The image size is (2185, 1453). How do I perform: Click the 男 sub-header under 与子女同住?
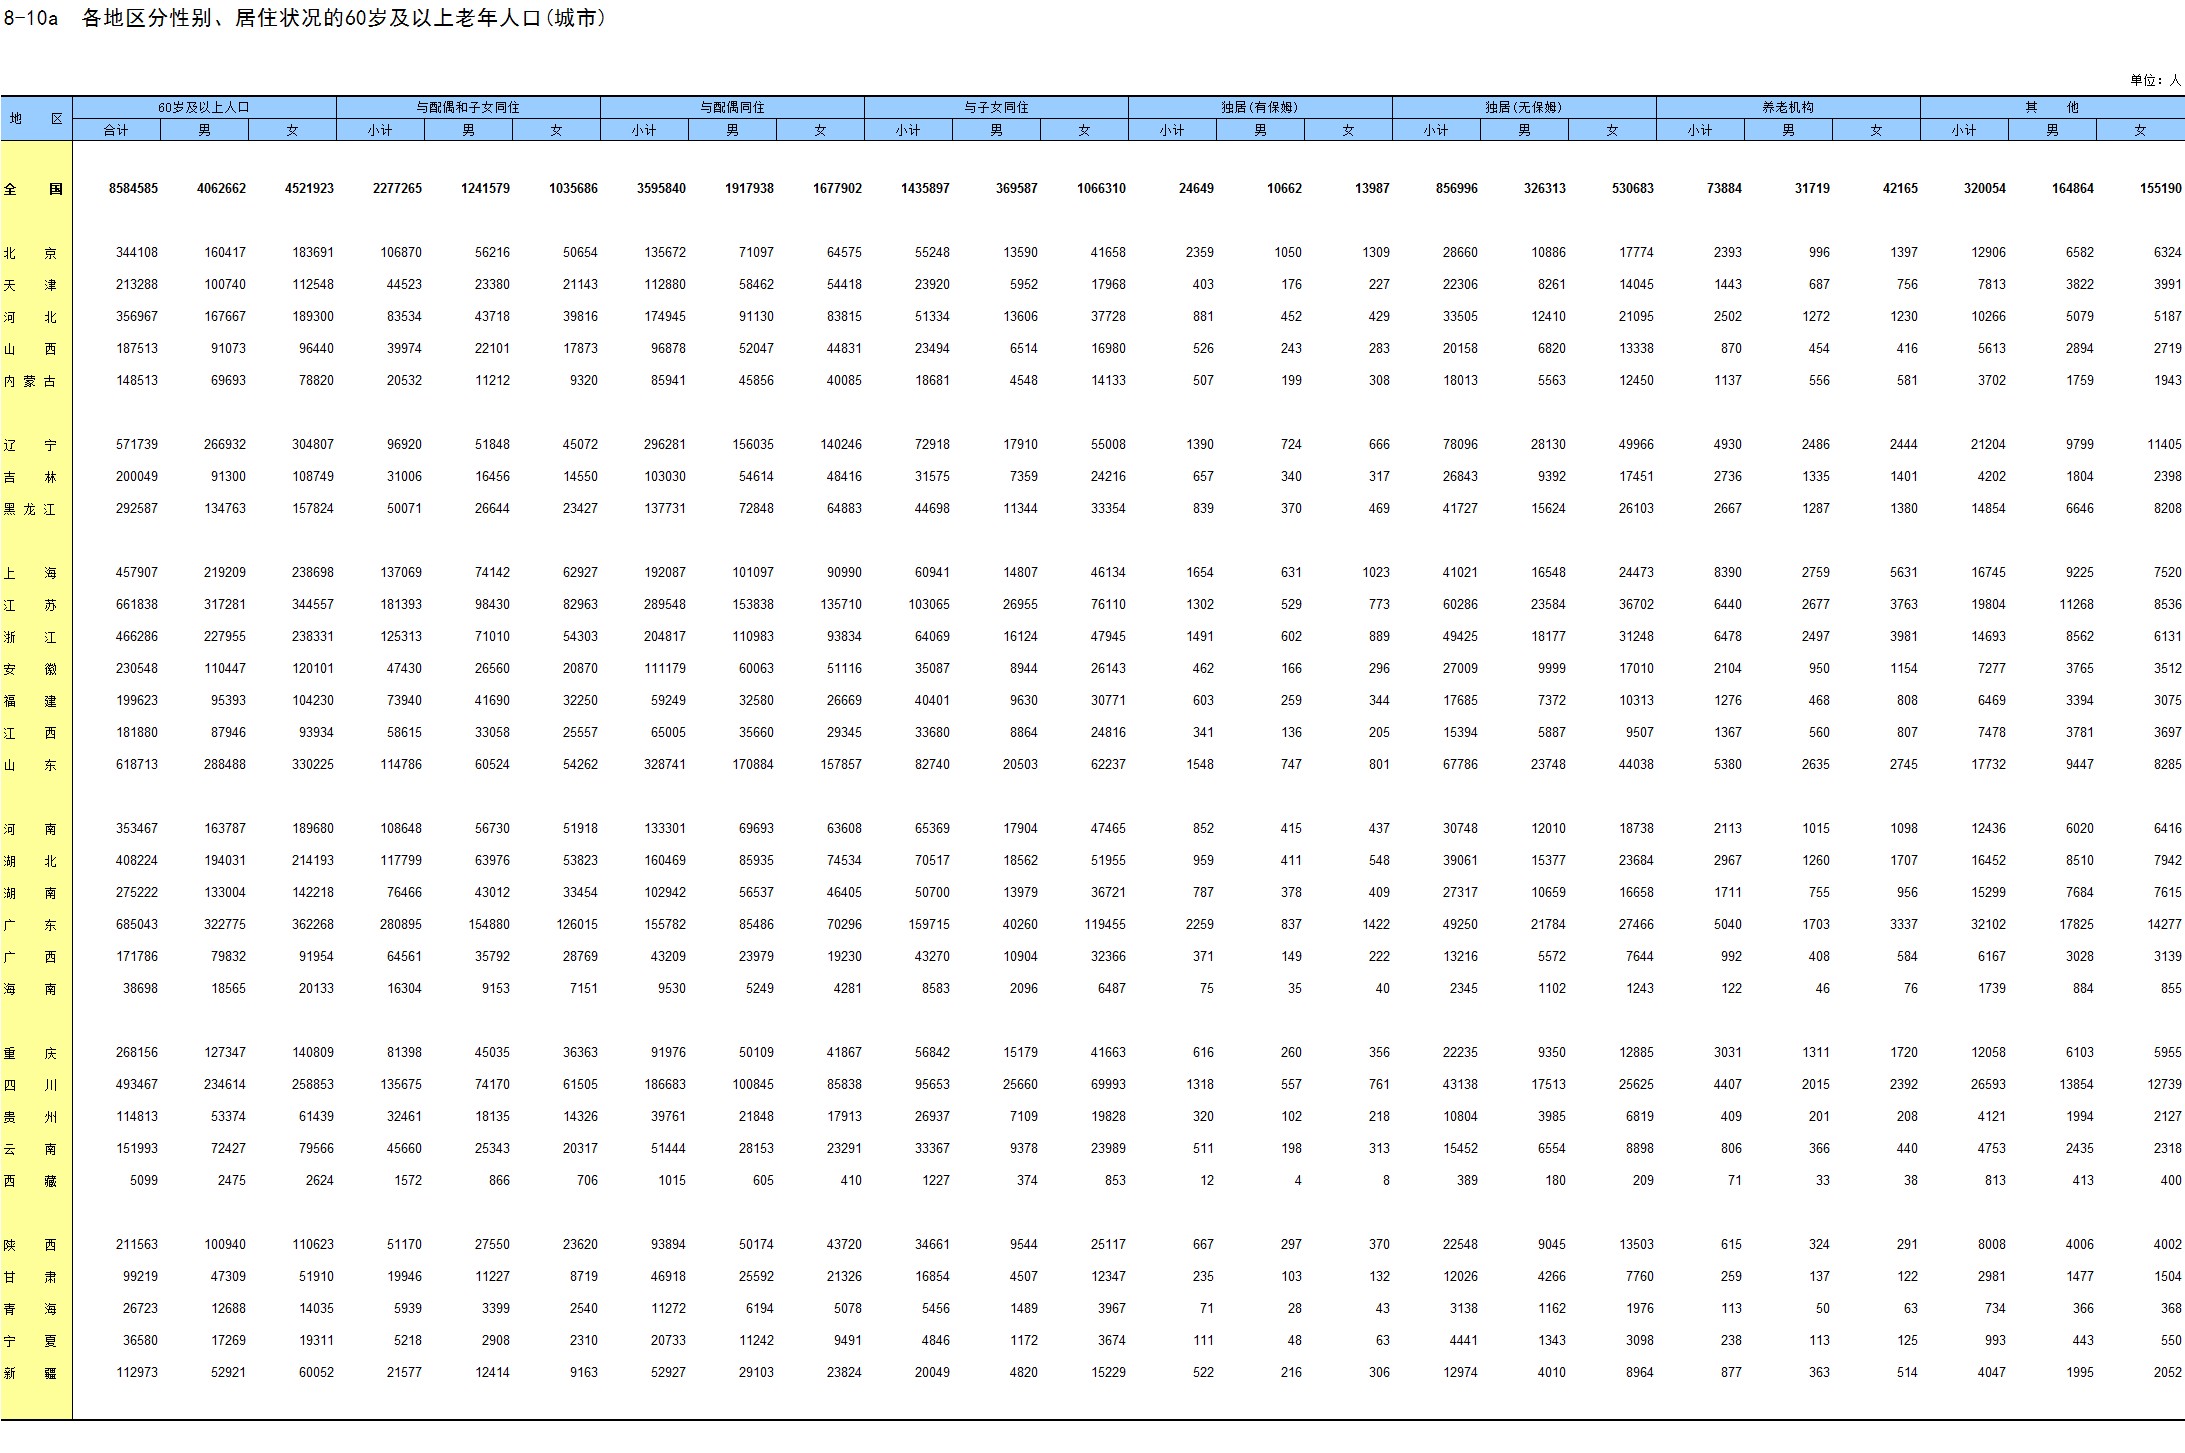coord(996,130)
